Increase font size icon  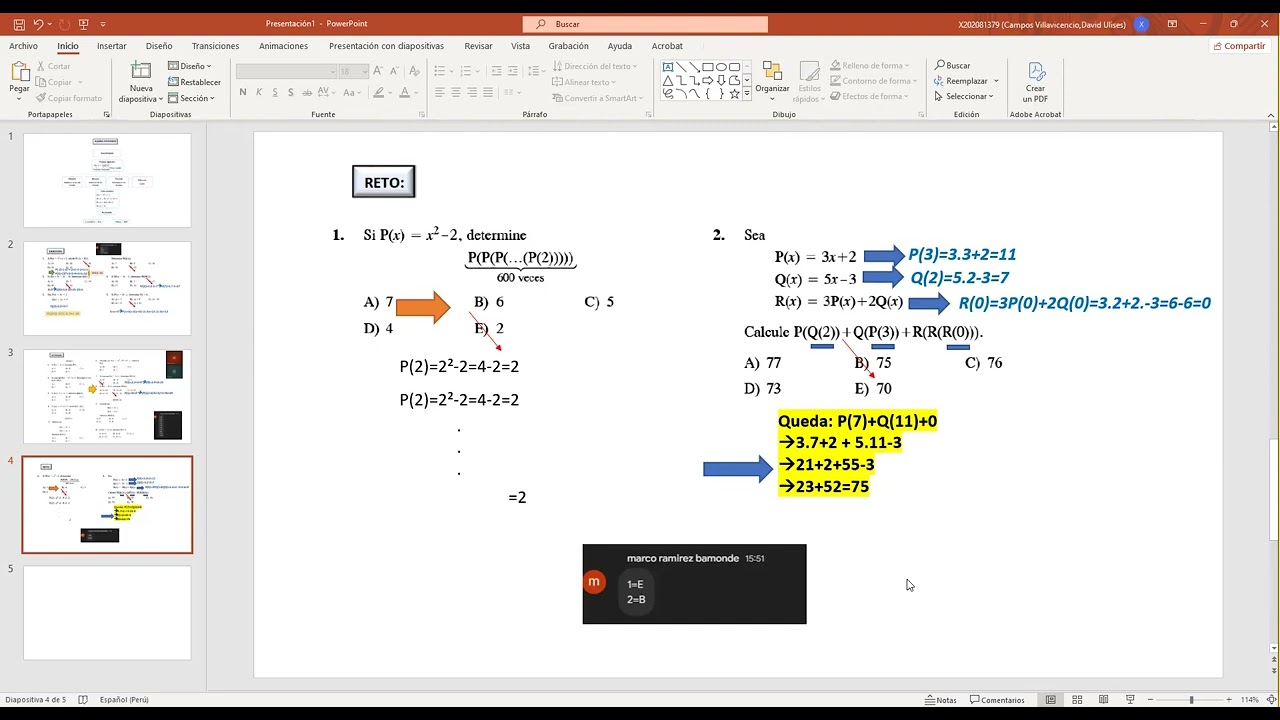(379, 71)
